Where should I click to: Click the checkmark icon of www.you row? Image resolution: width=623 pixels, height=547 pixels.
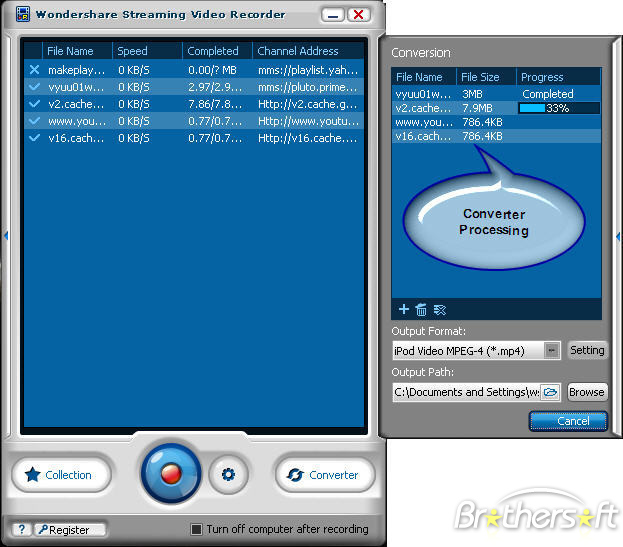coord(35,121)
